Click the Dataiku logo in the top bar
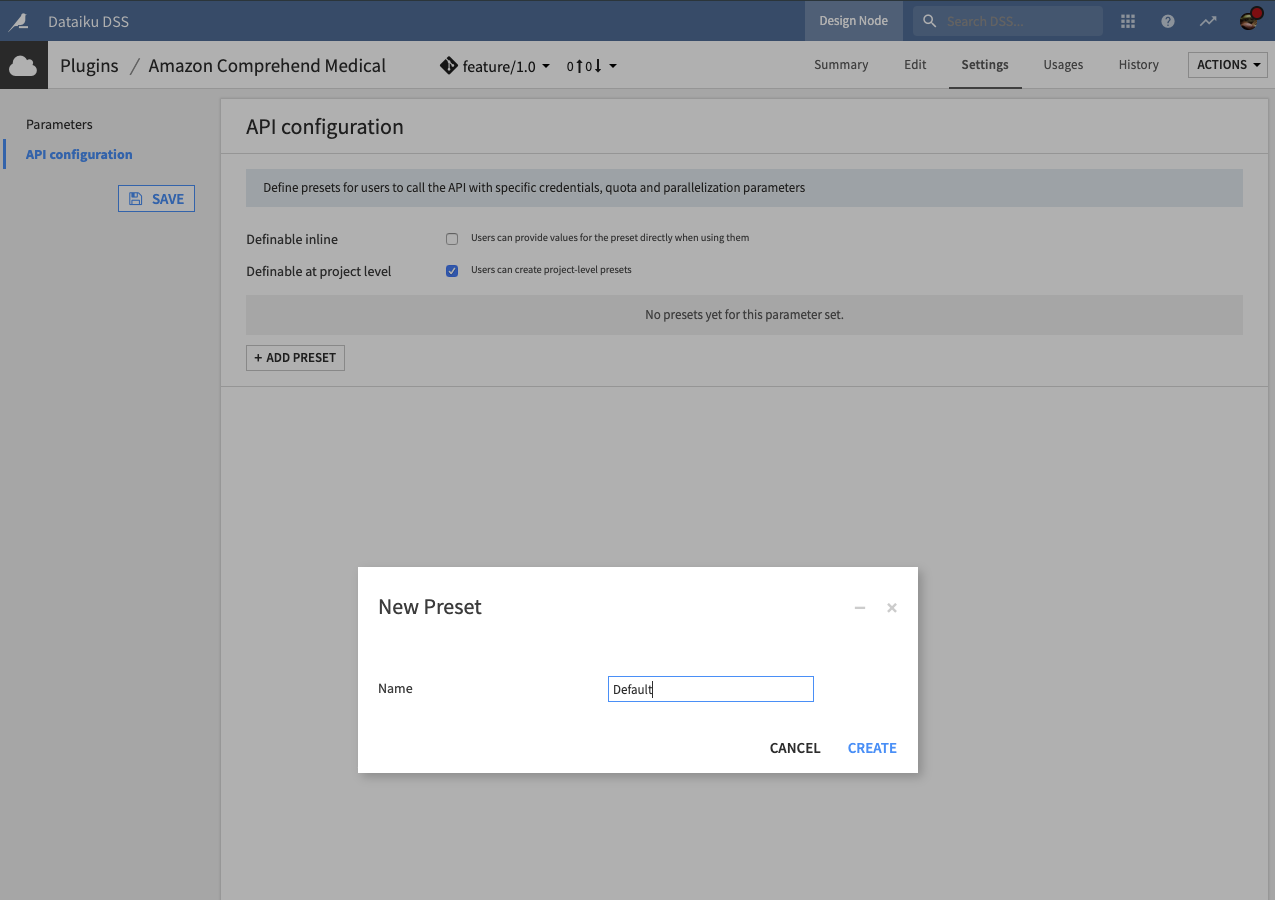 20,20
